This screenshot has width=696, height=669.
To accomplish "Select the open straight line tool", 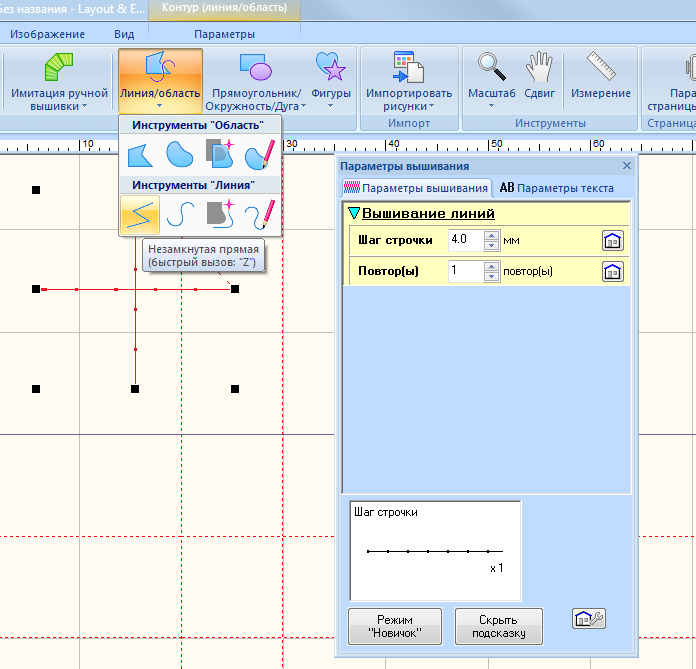I will point(139,214).
